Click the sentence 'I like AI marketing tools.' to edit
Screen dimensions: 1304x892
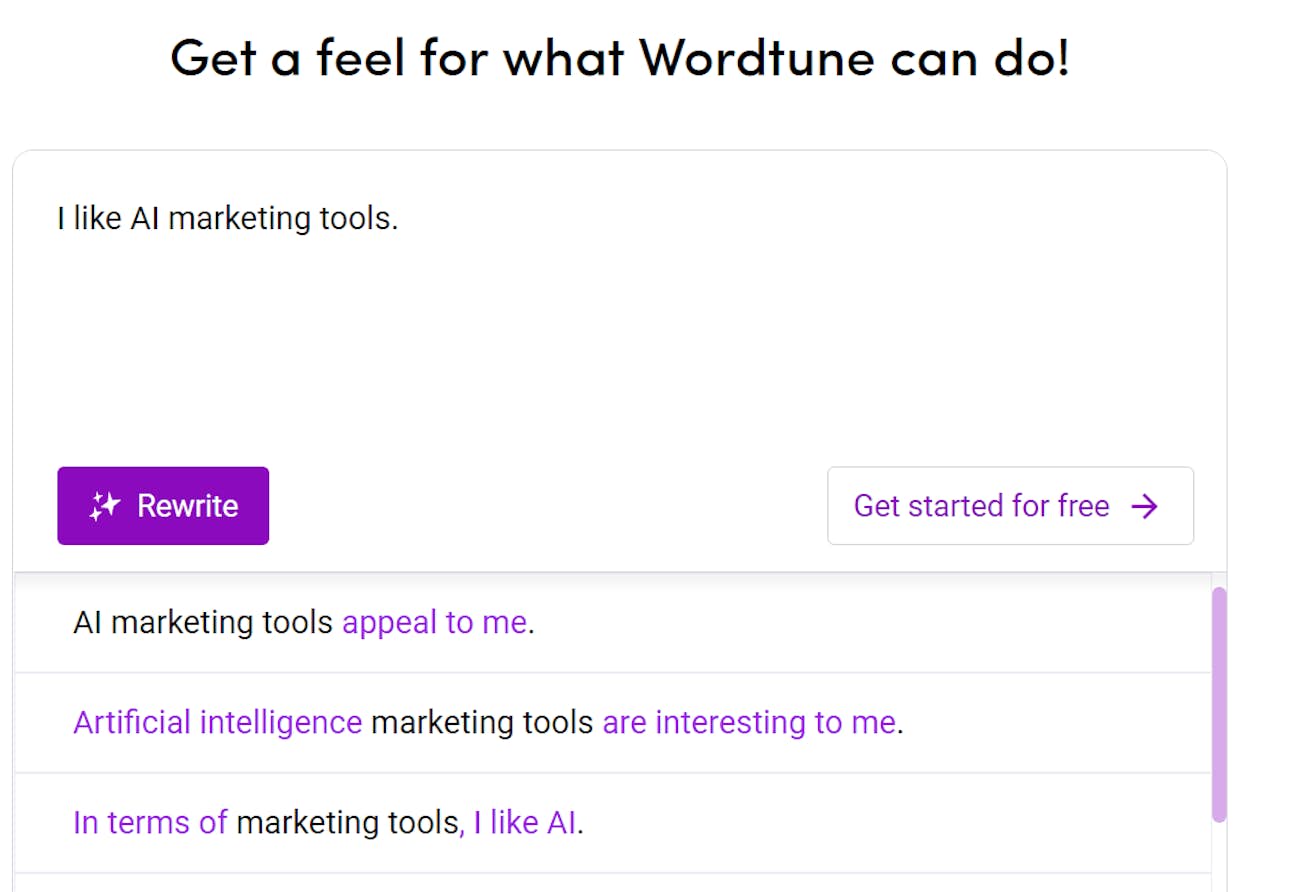[227, 218]
